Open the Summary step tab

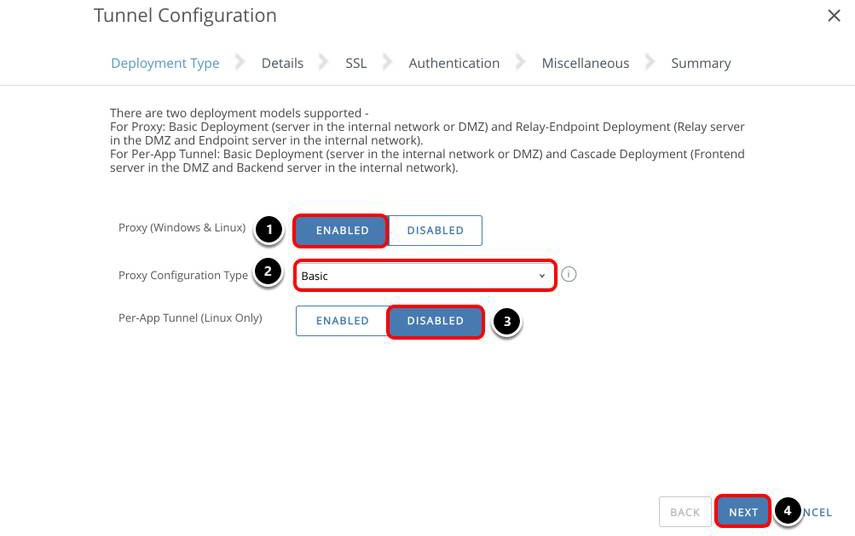point(700,63)
